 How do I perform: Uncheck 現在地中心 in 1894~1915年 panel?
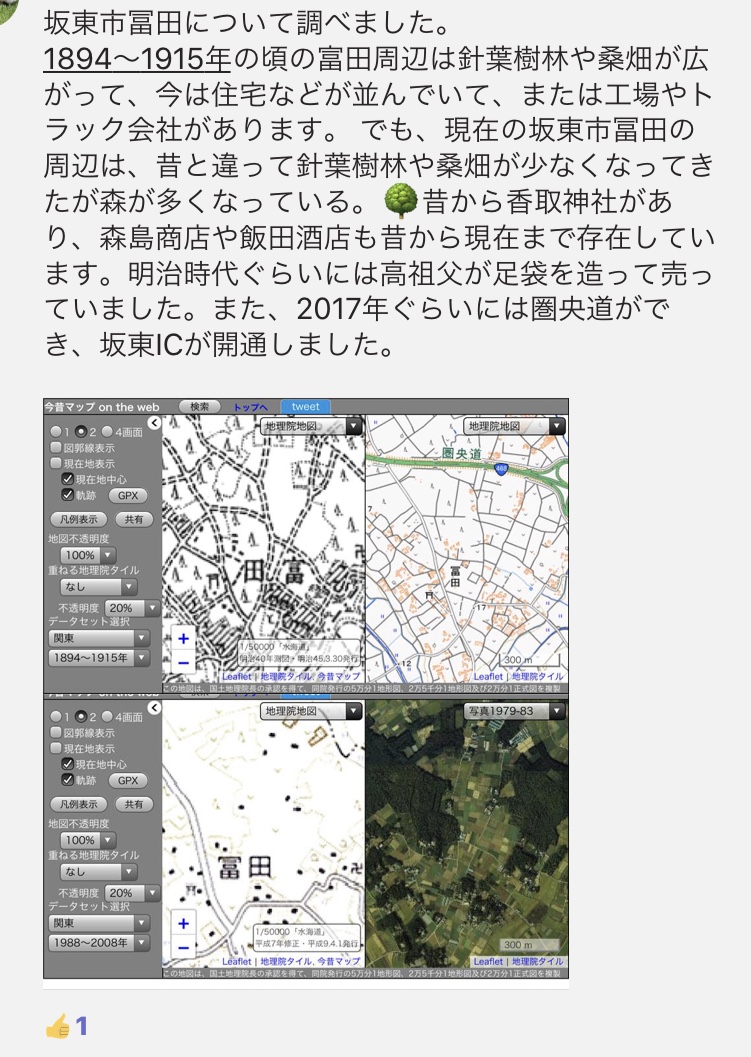click(x=67, y=479)
